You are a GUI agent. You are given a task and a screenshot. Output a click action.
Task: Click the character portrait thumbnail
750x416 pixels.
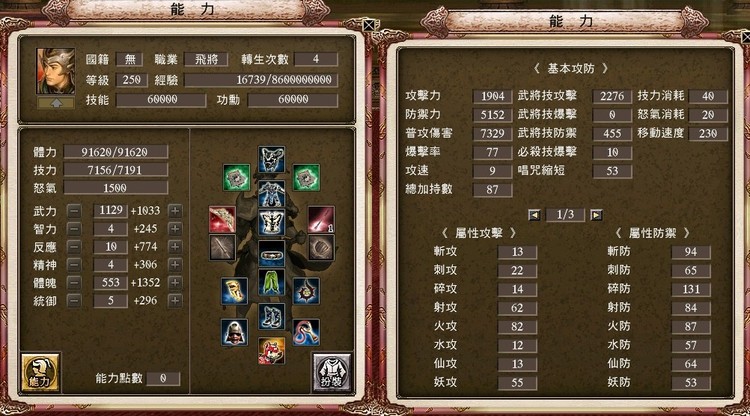click(x=55, y=71)
